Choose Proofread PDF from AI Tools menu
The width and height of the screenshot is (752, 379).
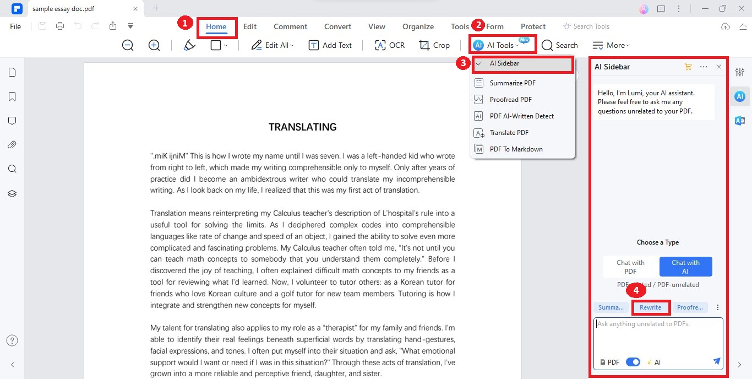pyautogui.click(x=523, y=99)
